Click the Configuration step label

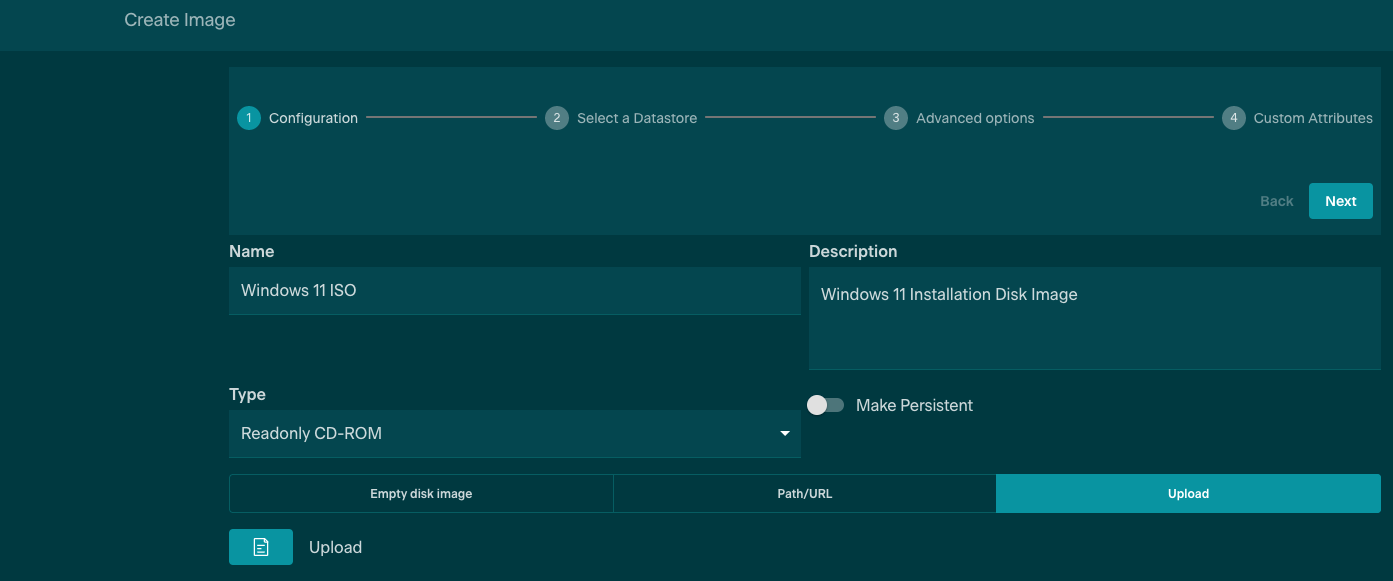[313, 118]
